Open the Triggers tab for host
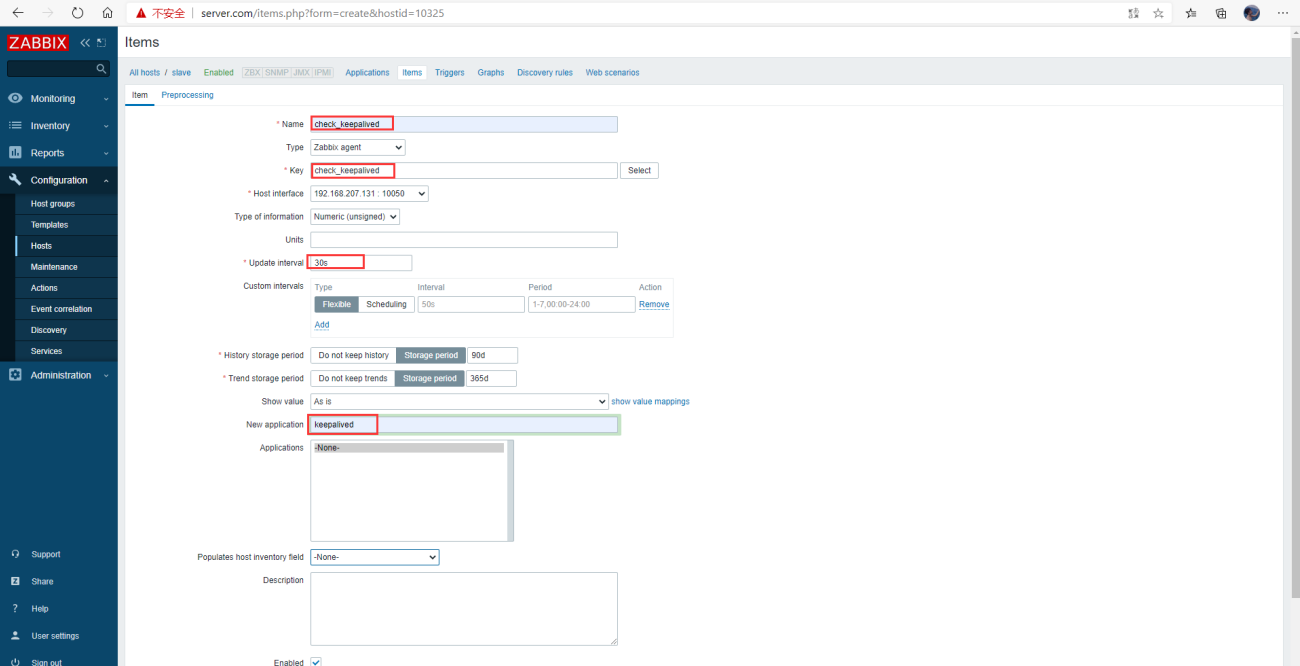The height and width of the screenshot is (666, 1300). [449, 73]
